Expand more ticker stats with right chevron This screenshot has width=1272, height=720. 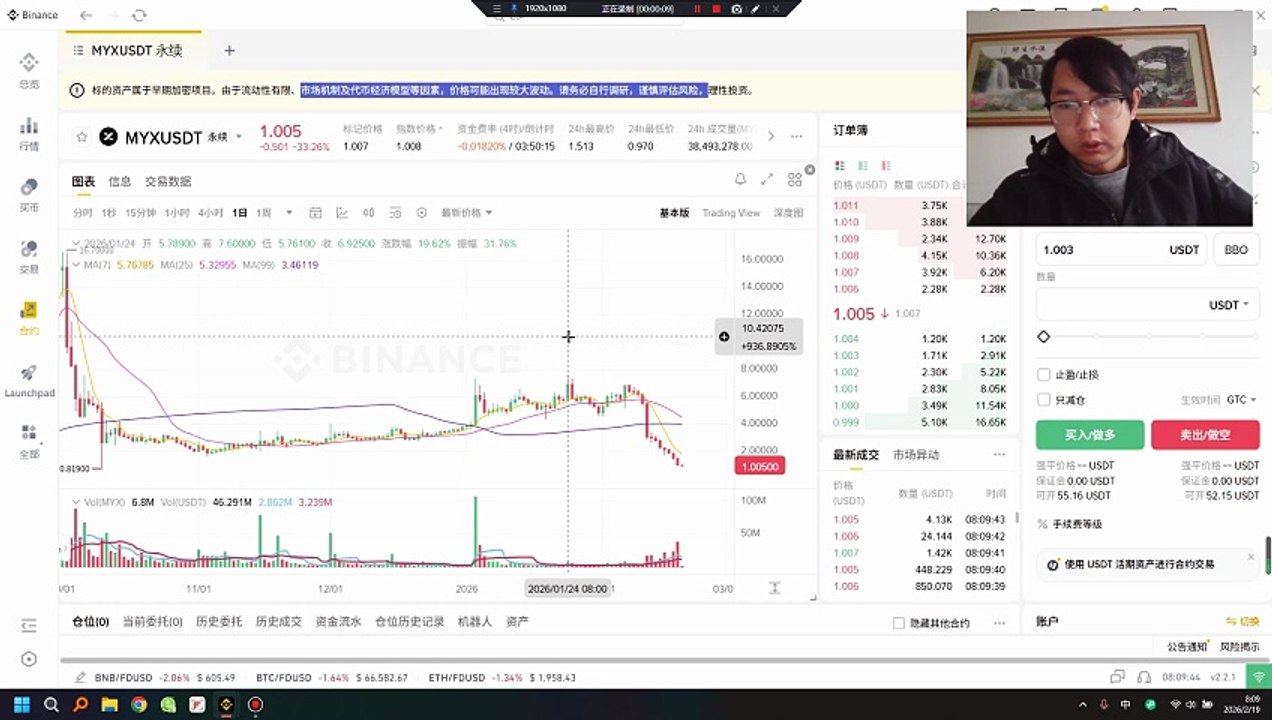(x=770, y=137)
